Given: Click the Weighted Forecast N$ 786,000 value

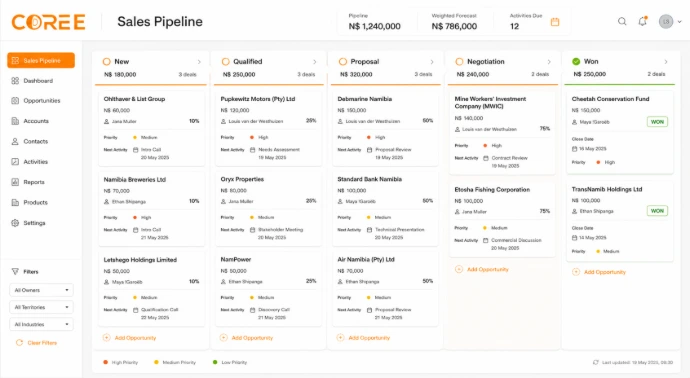Looking at the screenshot, I should coord(454,26).
